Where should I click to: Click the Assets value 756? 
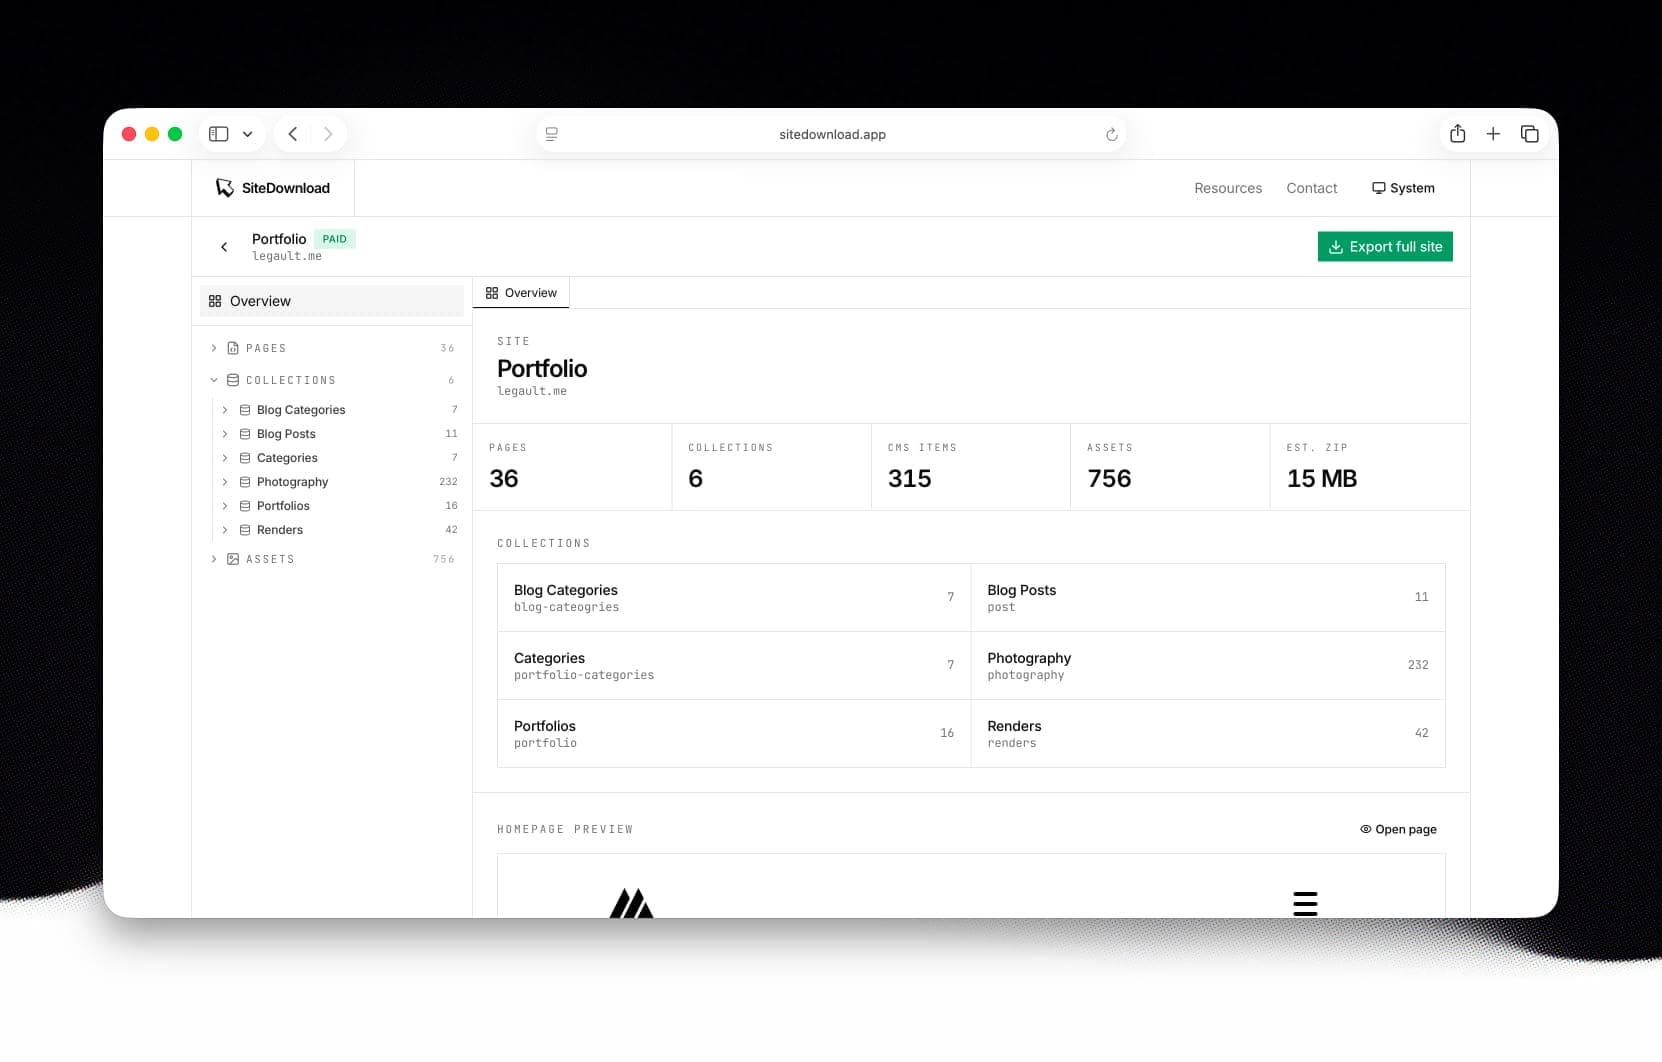[1109, 479]
